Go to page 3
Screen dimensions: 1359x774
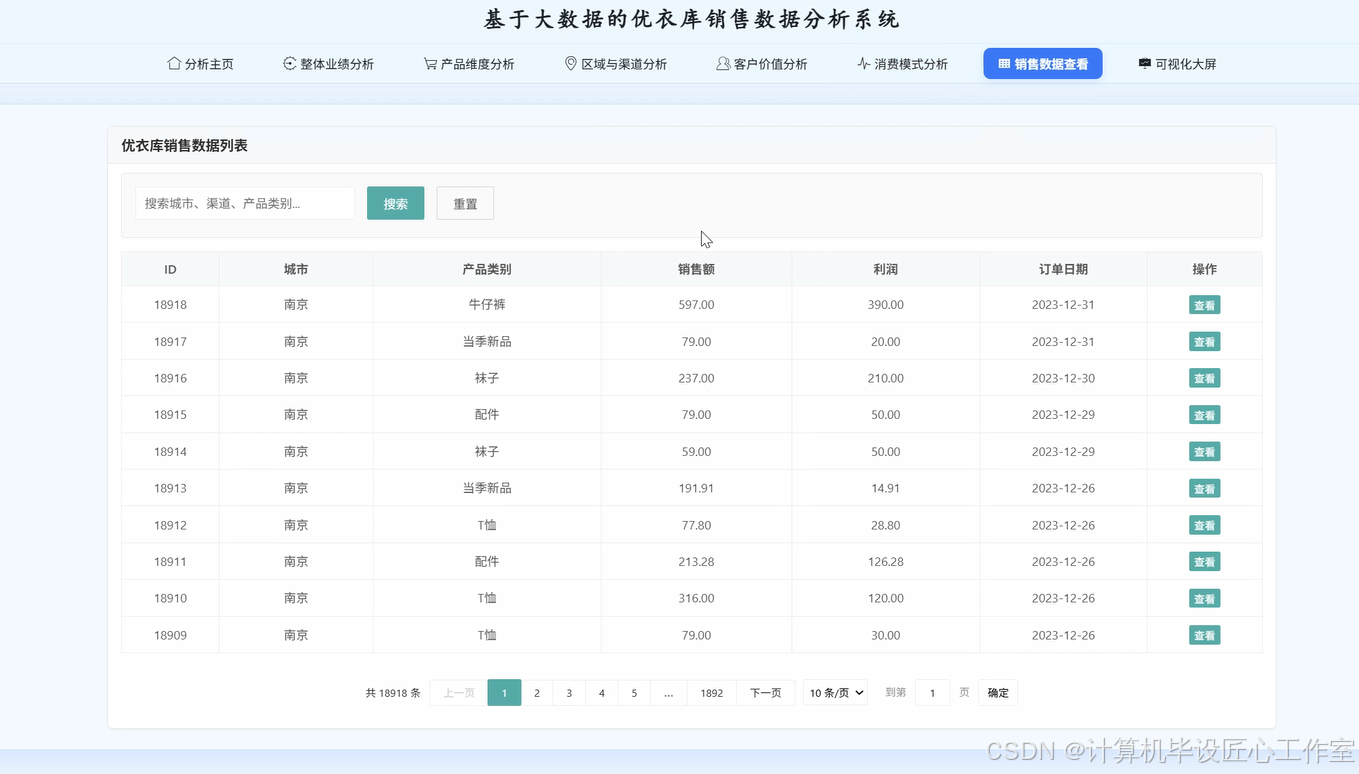pyautogui.click(x=569, y=693)
